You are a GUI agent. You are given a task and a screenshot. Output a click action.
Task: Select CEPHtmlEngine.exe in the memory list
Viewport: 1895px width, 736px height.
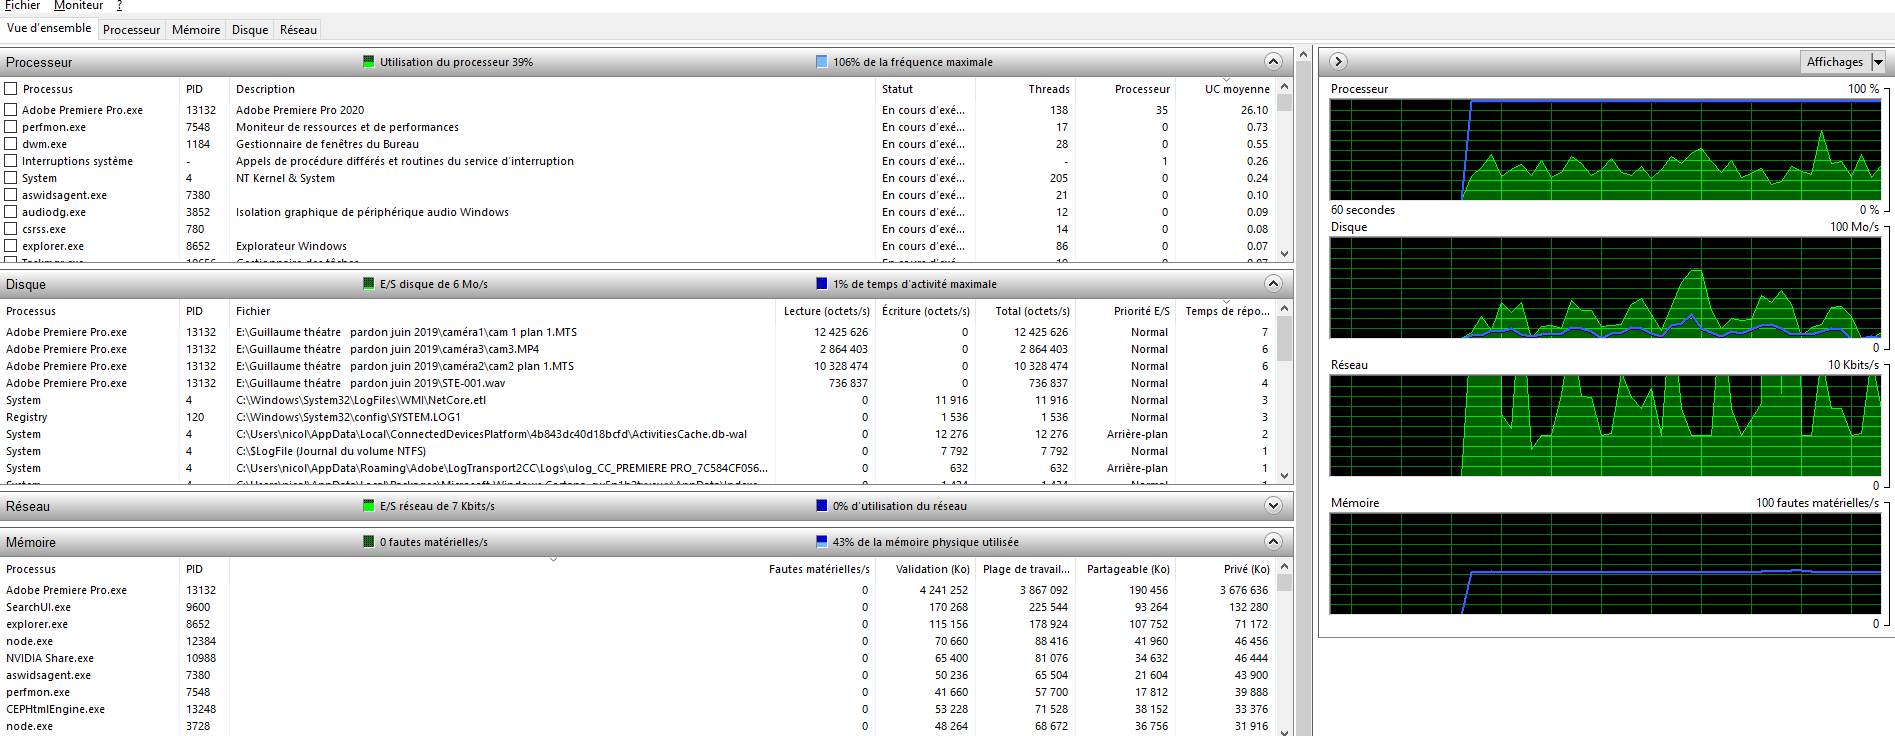click(638, 709)
